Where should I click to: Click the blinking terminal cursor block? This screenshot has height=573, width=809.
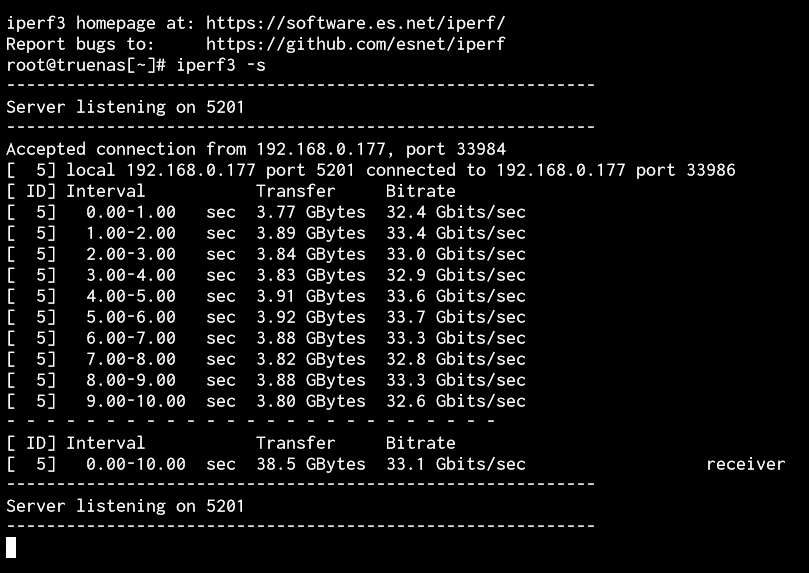[x=11, y=547]
